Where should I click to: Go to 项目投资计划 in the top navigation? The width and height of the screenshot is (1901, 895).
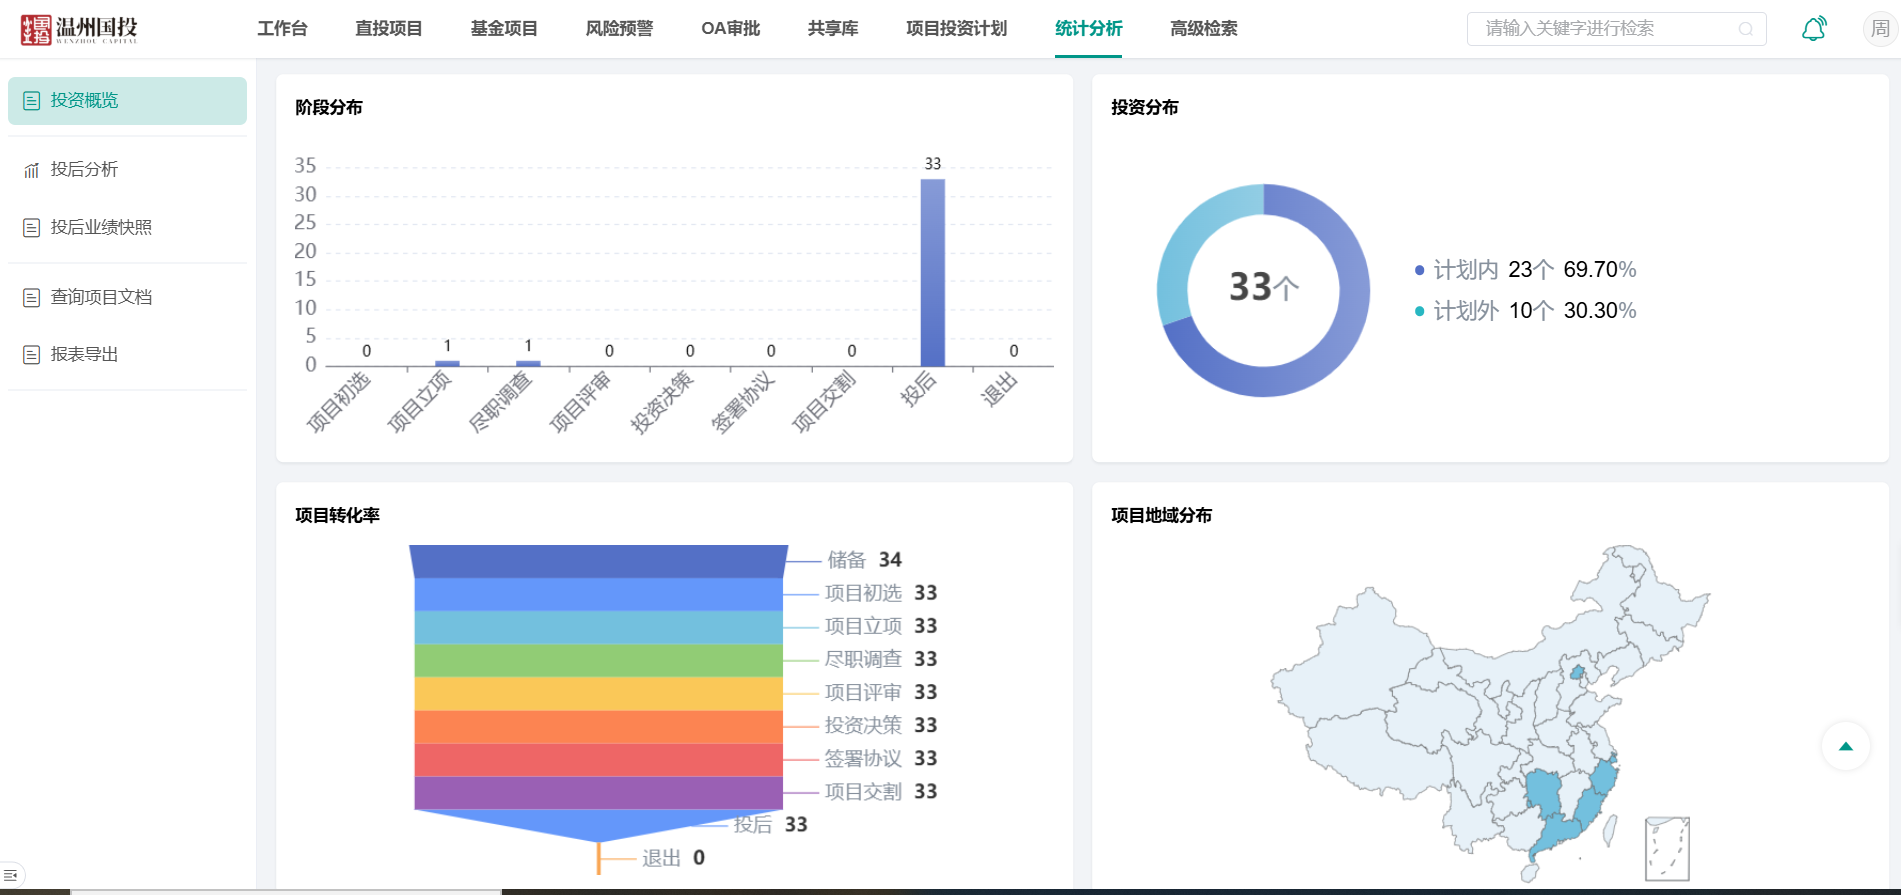pyautogui.click(x=956, y=29)
